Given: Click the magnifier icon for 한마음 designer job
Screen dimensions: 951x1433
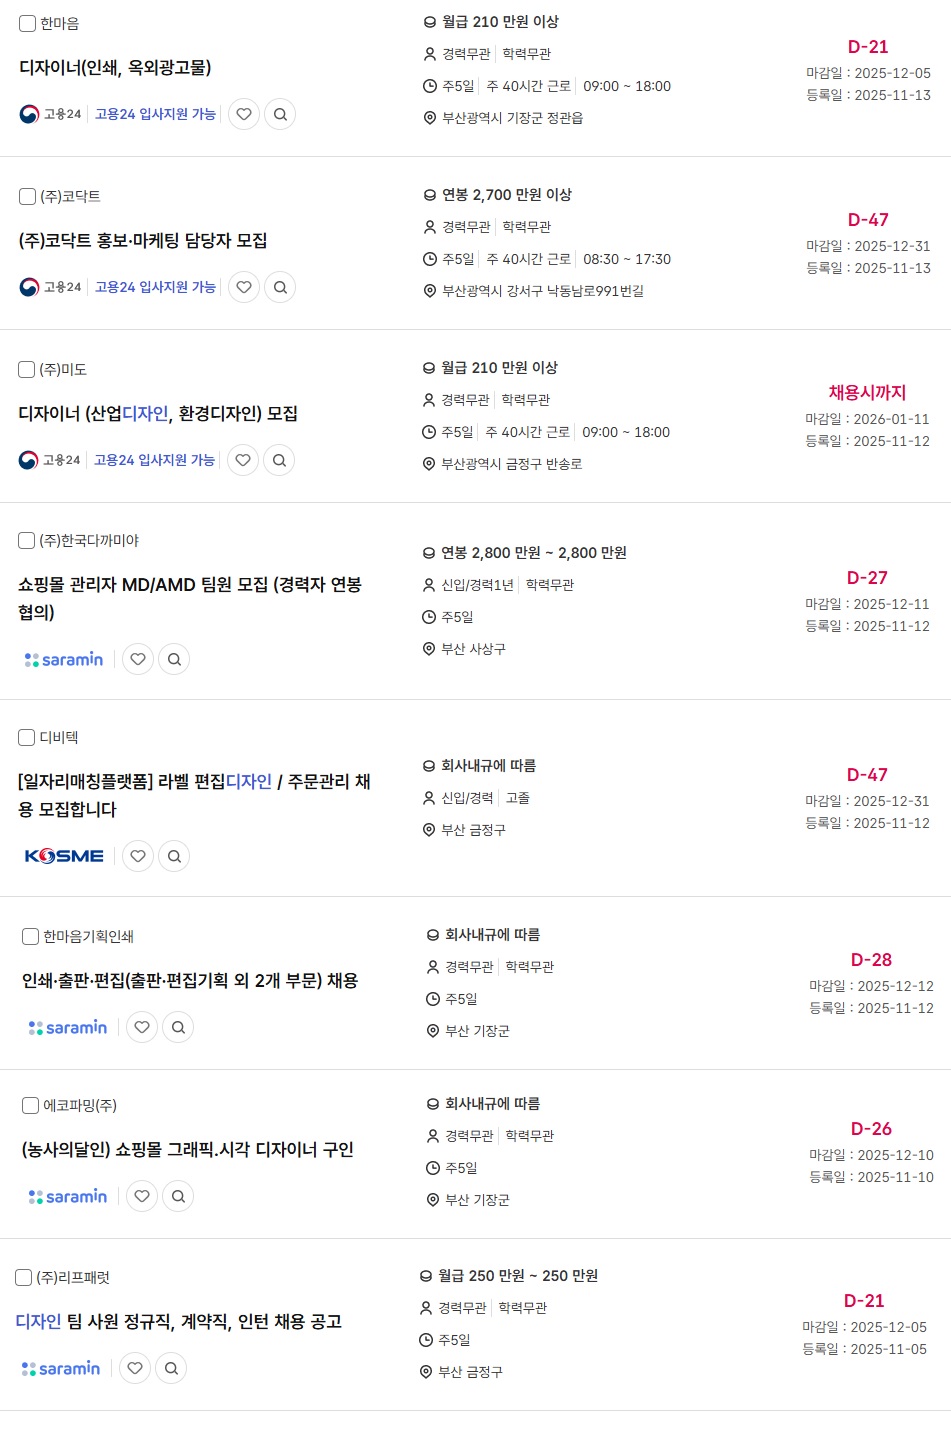Looking at the screenshot, I should 280,114.
